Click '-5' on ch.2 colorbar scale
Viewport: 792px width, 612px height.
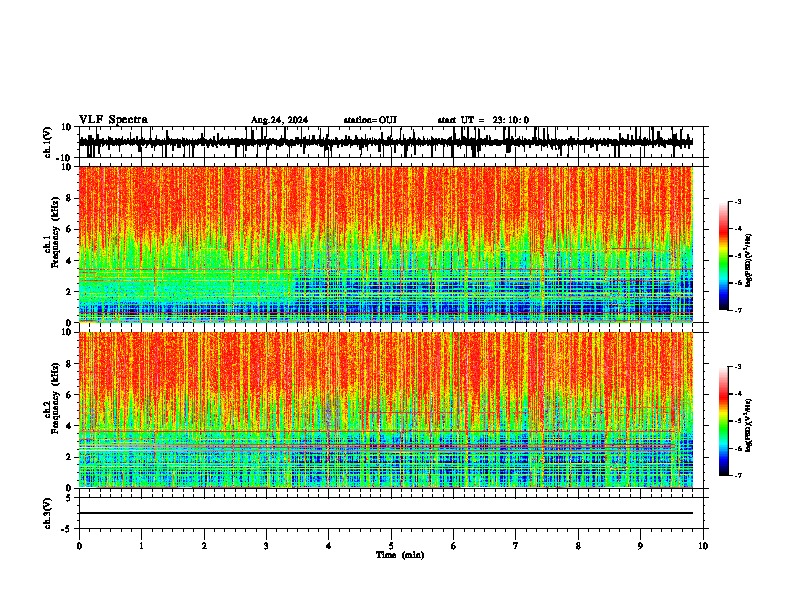click(x=738, y=421)
